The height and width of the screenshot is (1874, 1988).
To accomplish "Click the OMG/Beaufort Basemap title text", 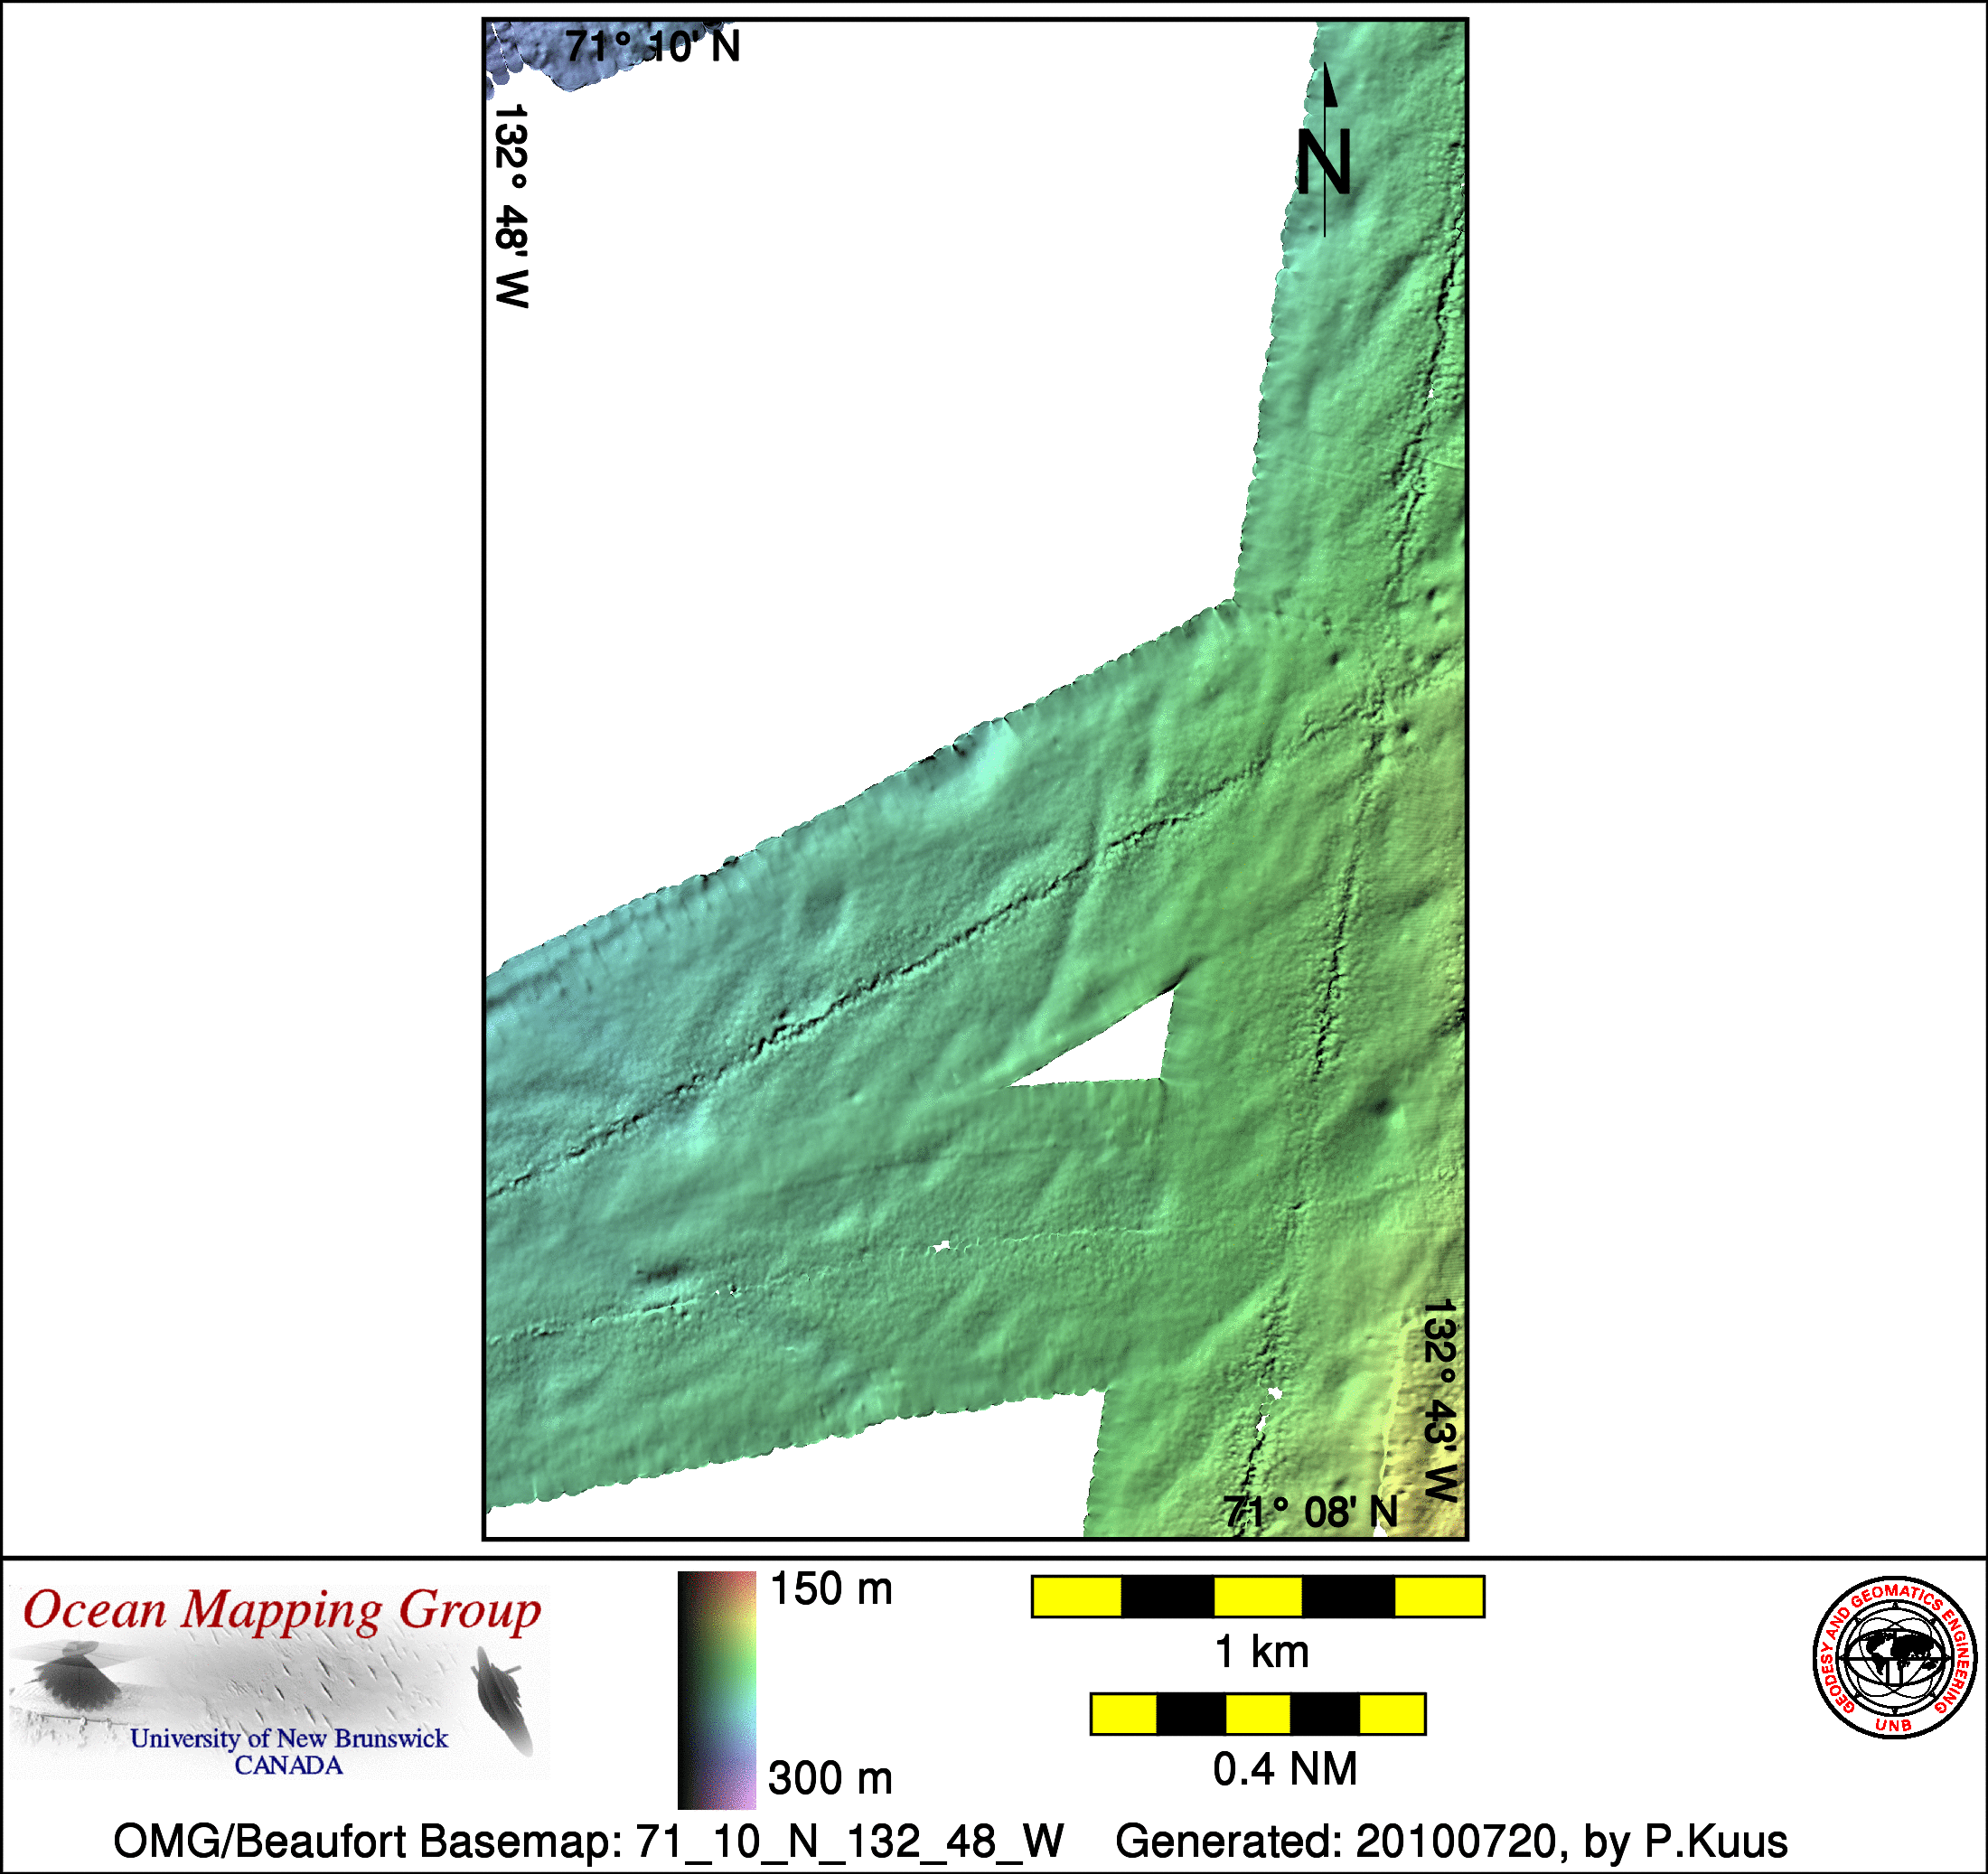I will (588, 1841).
